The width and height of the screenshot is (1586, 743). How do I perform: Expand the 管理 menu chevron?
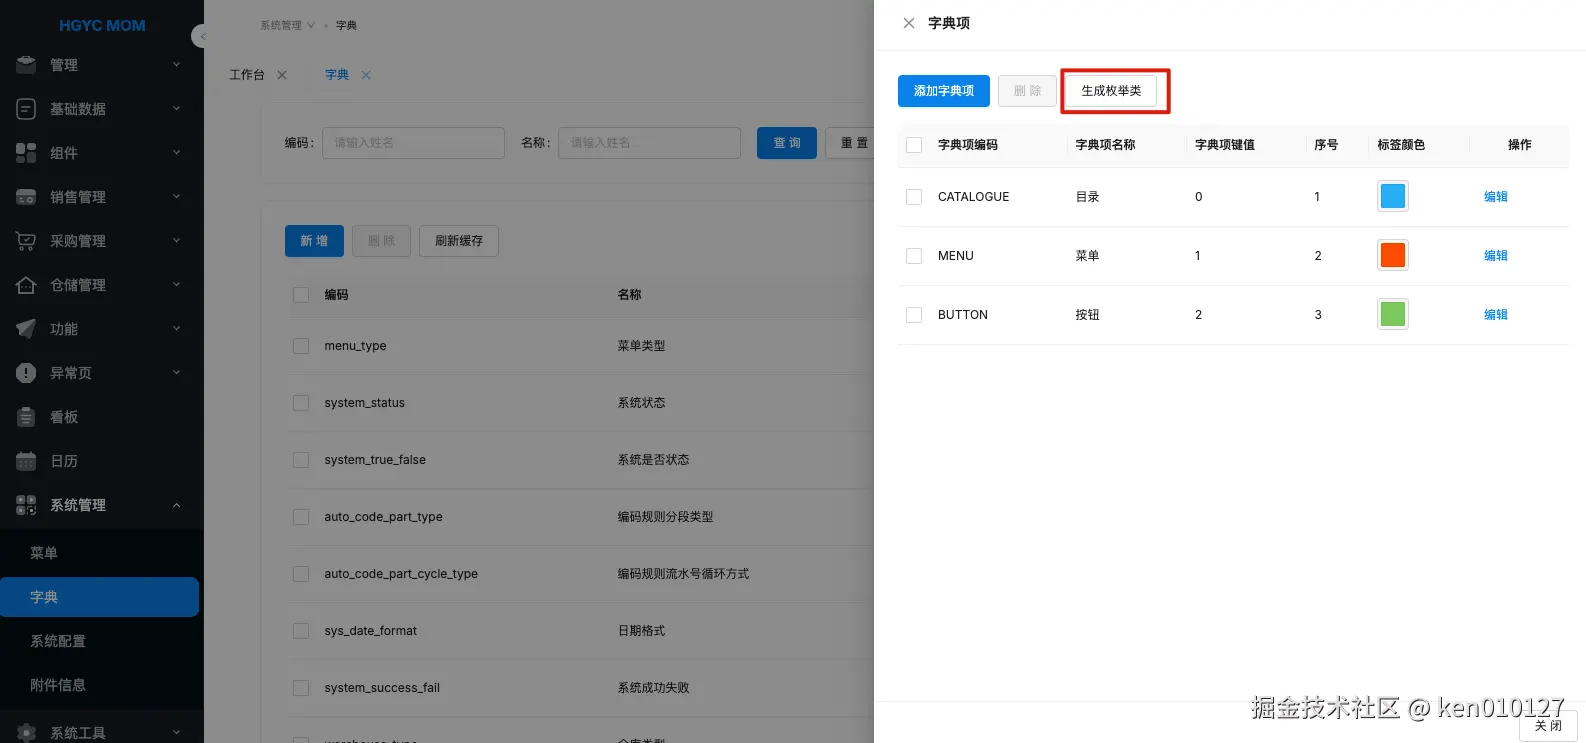pos(177,65)
